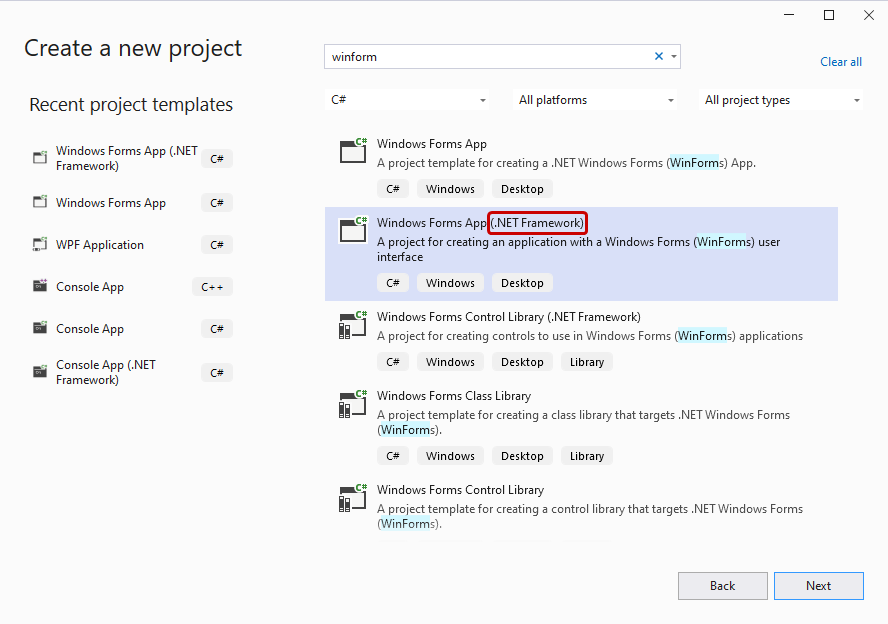Click the Clear all link
888x624 pixels.
(840, 61)
